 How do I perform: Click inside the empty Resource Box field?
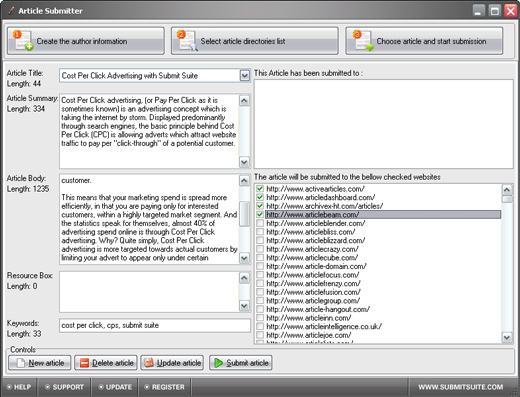pyautogui.click(x=149, y=292)
